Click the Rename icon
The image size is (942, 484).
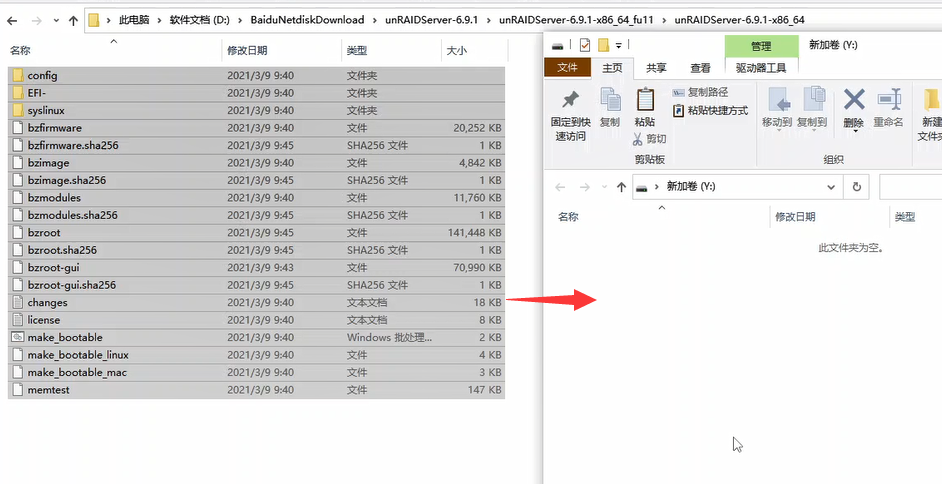coord(889,100)
